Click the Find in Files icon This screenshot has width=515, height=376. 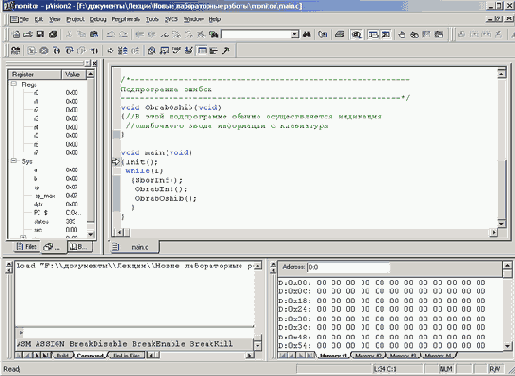coord(213,34)
